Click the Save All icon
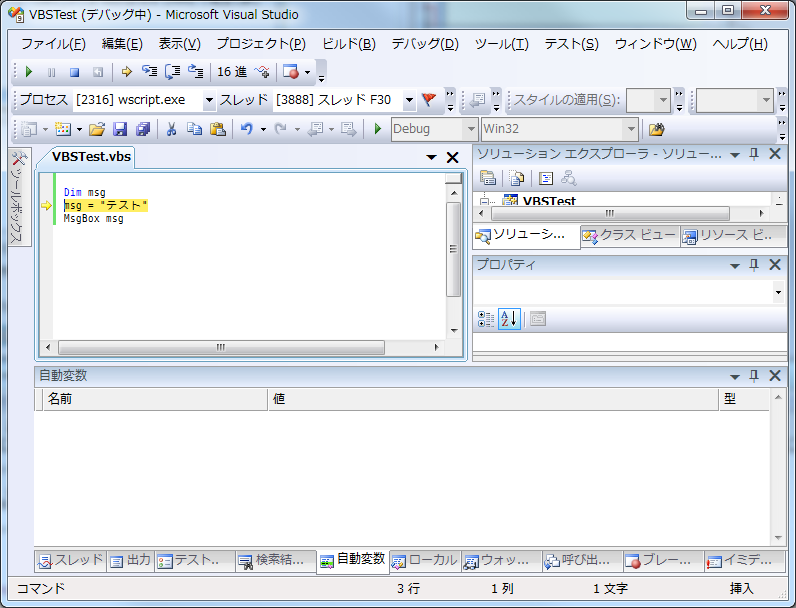This screenshot has width=796, height=608. click(x=143, y=129)
